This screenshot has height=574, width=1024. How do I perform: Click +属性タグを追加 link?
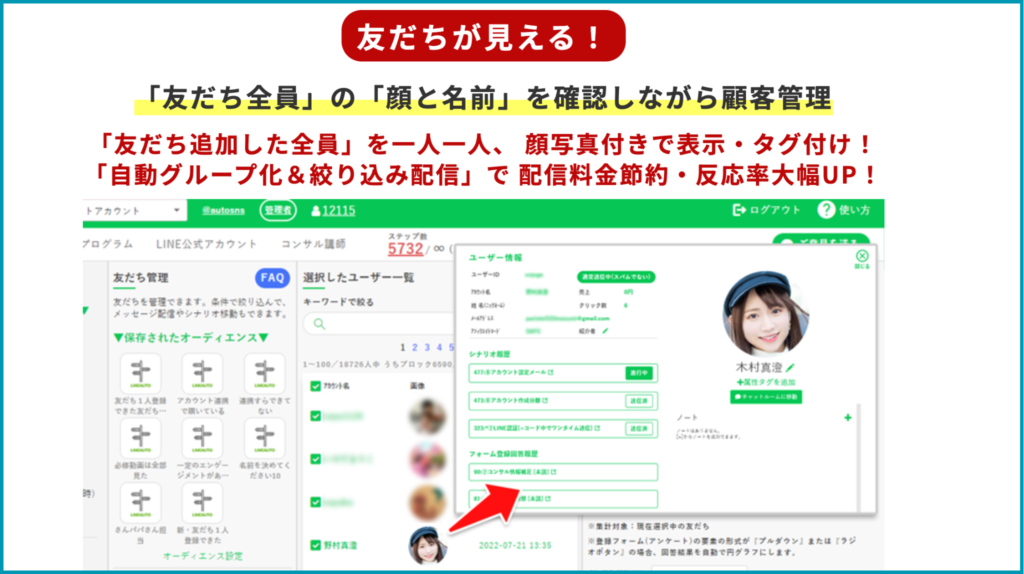click(x=765, y=383)
